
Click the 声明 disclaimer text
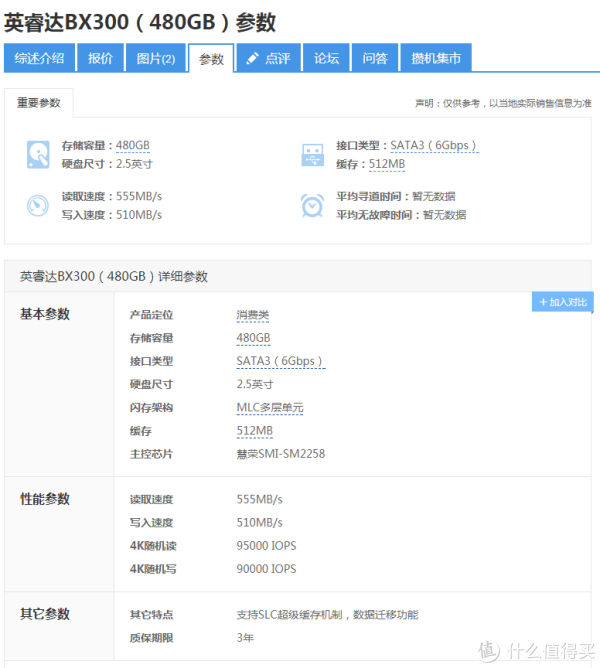(503, 103)
